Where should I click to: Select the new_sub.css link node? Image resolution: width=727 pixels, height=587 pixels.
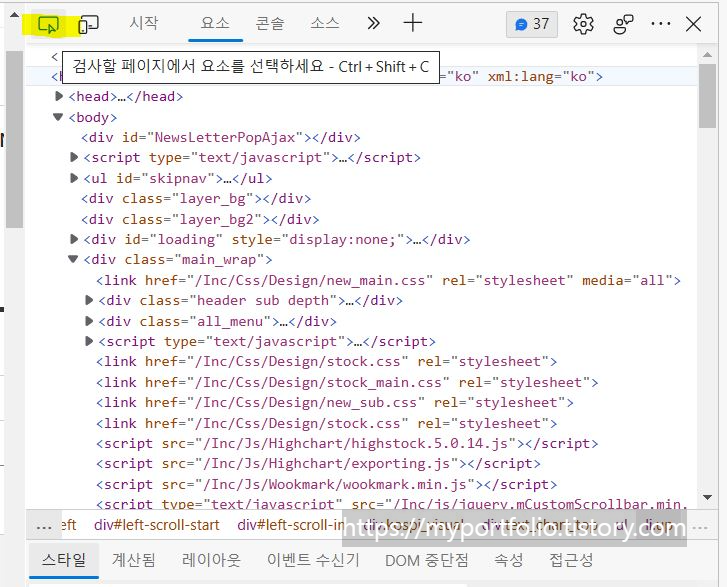pyautogui.click(x=335, y=402)
